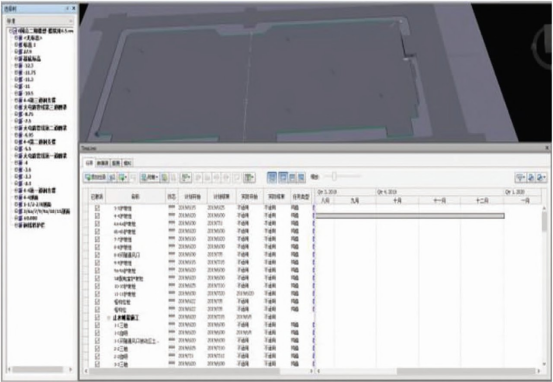
Task: Collapse the root model node in tree
Action: [10, 31]
